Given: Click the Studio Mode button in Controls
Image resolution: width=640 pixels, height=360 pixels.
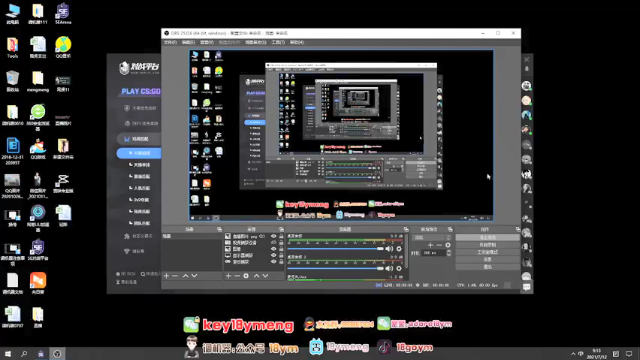Looking at the screenshot, I should coord(487,252).
